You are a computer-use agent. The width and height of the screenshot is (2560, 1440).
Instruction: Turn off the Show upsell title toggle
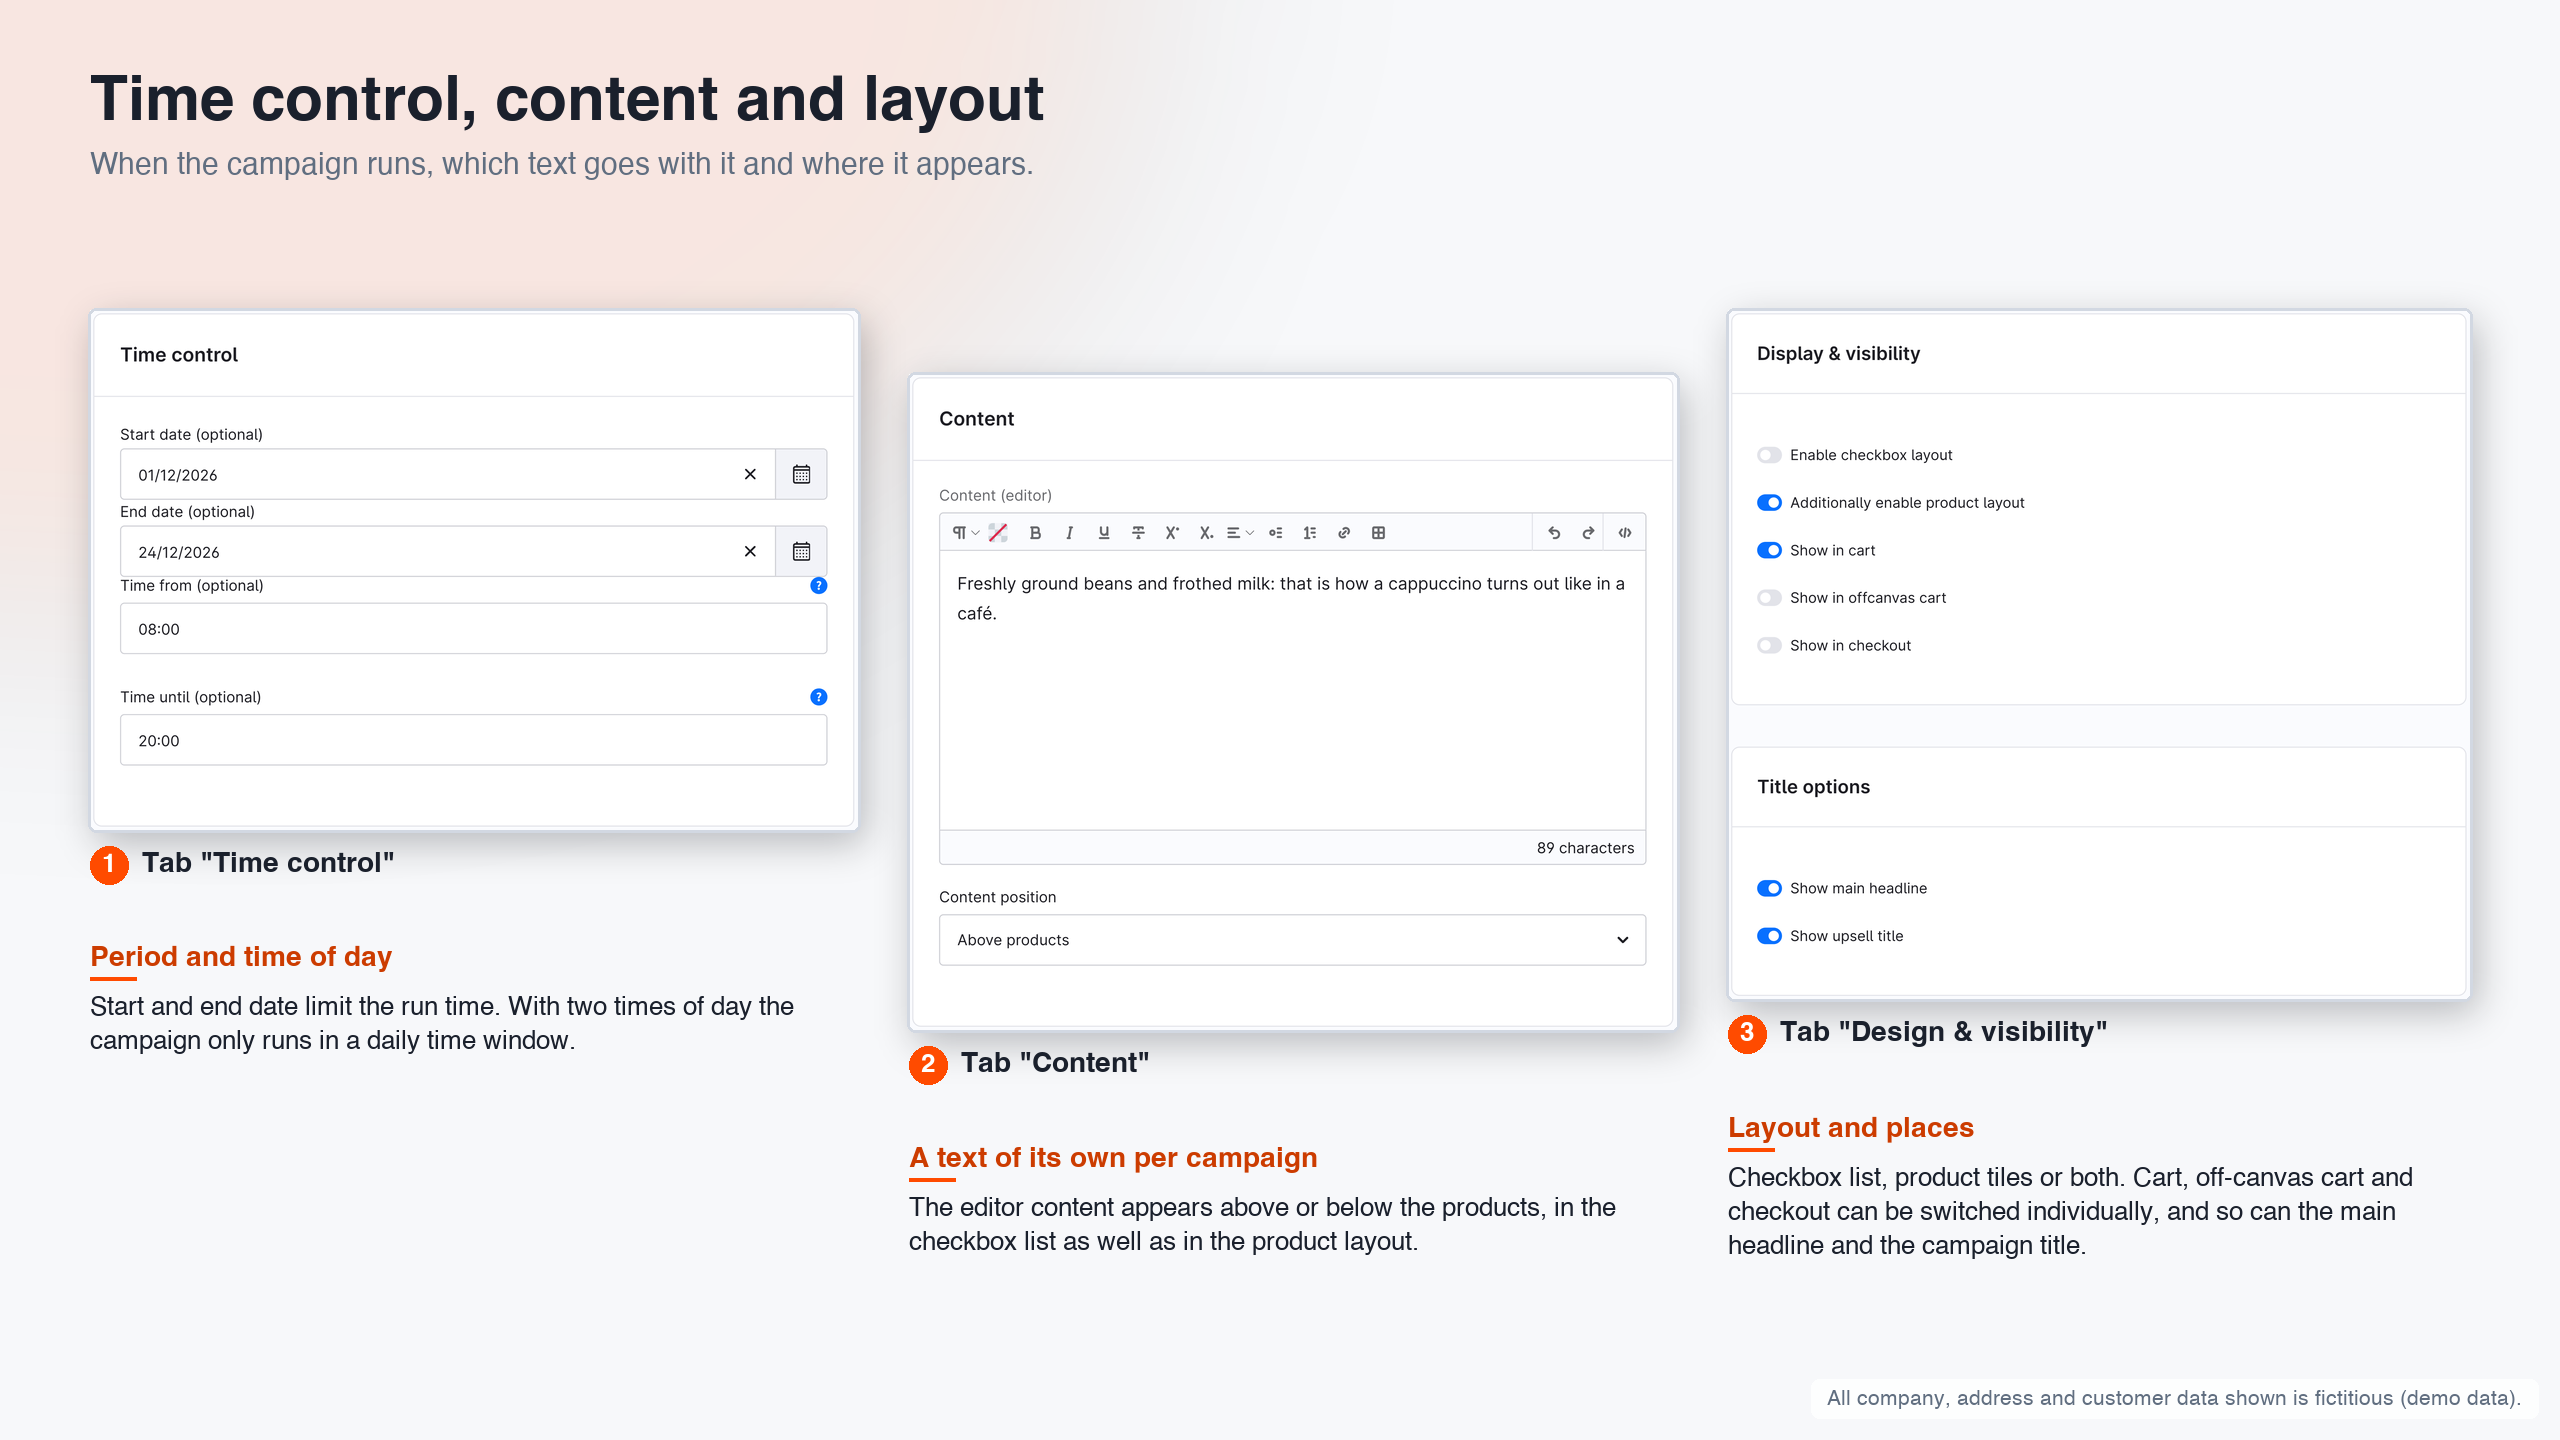[1769, 936]
